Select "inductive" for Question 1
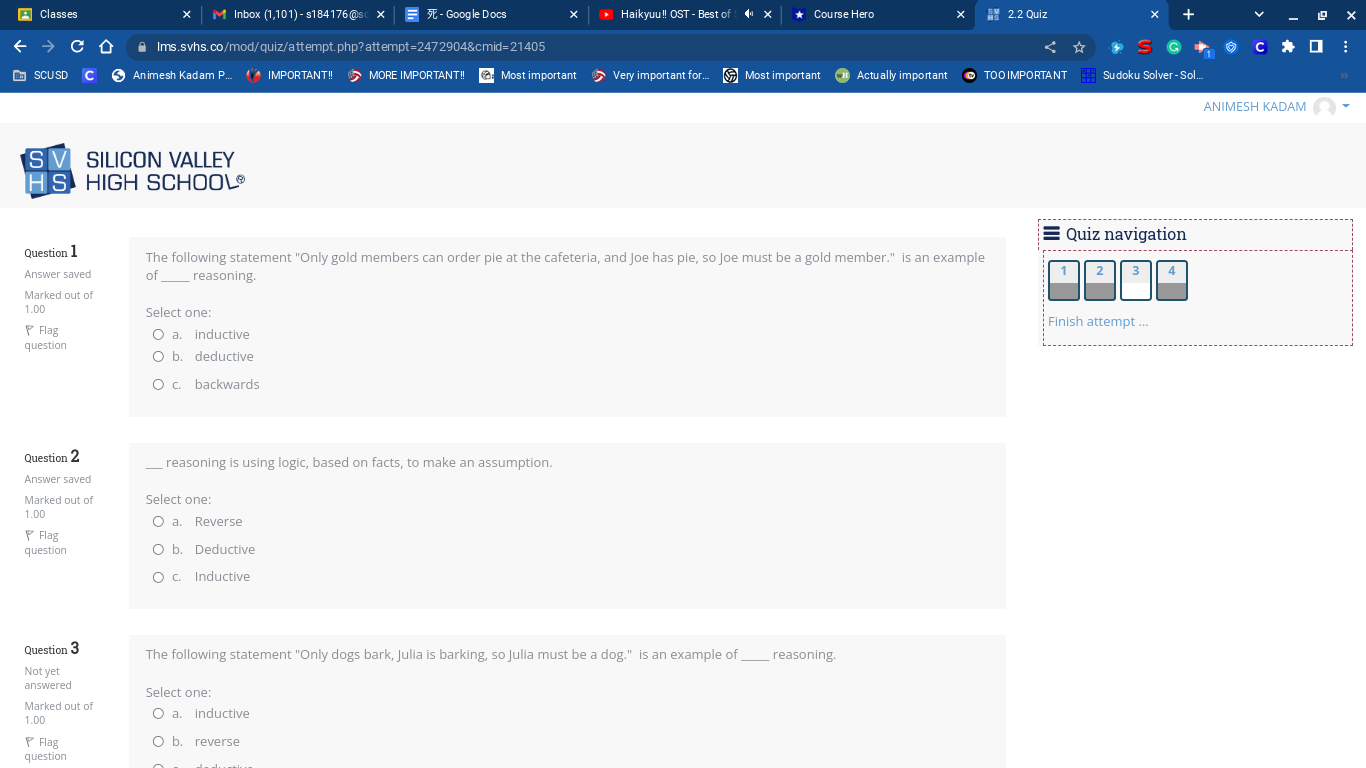The image size is (1366, 768). tap(158, 334)
